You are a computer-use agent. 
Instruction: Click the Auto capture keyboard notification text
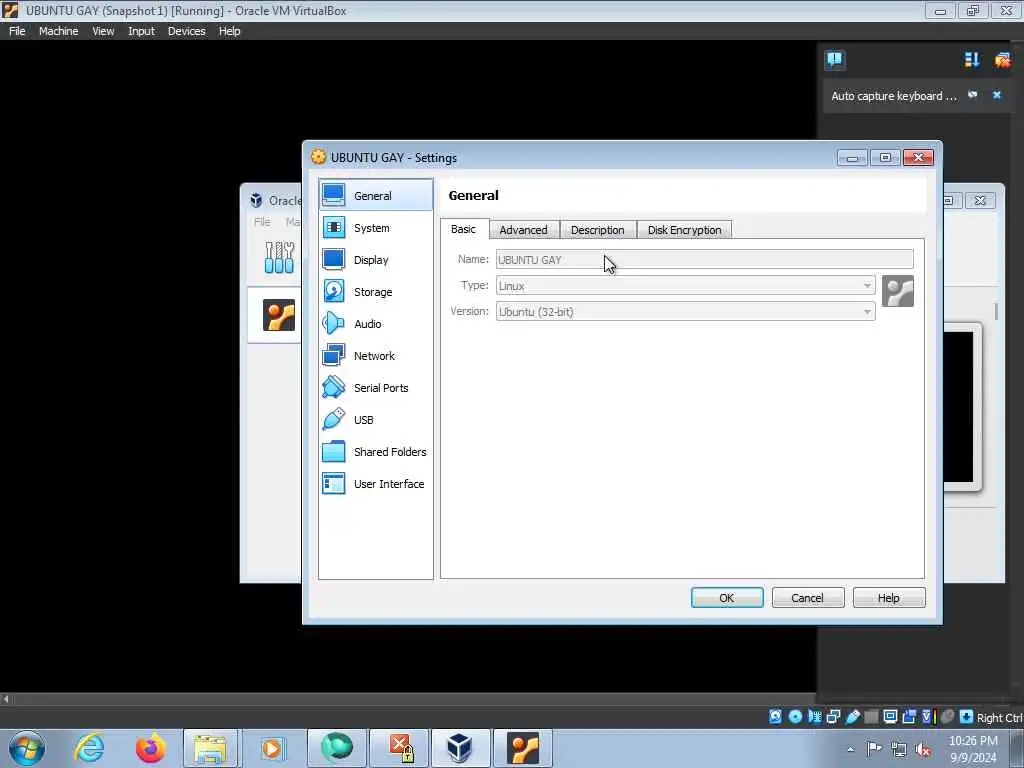click(x=893, y=96)
